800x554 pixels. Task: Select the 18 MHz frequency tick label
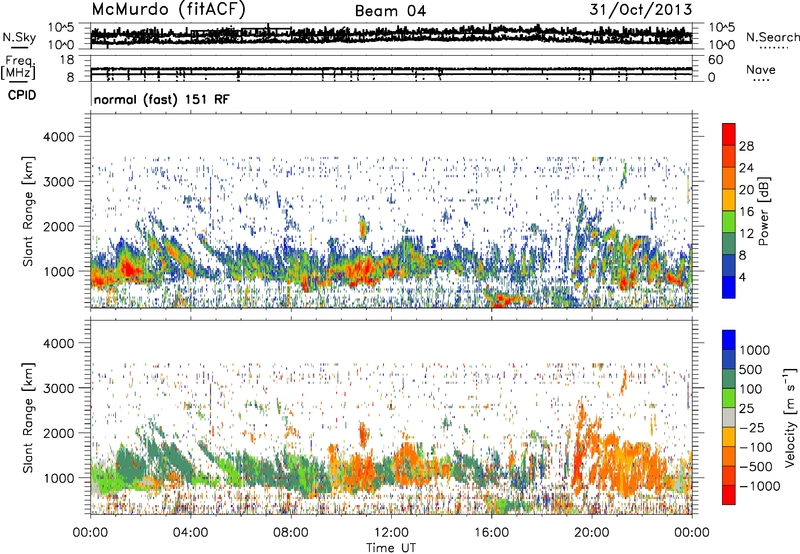coord(67,60)
